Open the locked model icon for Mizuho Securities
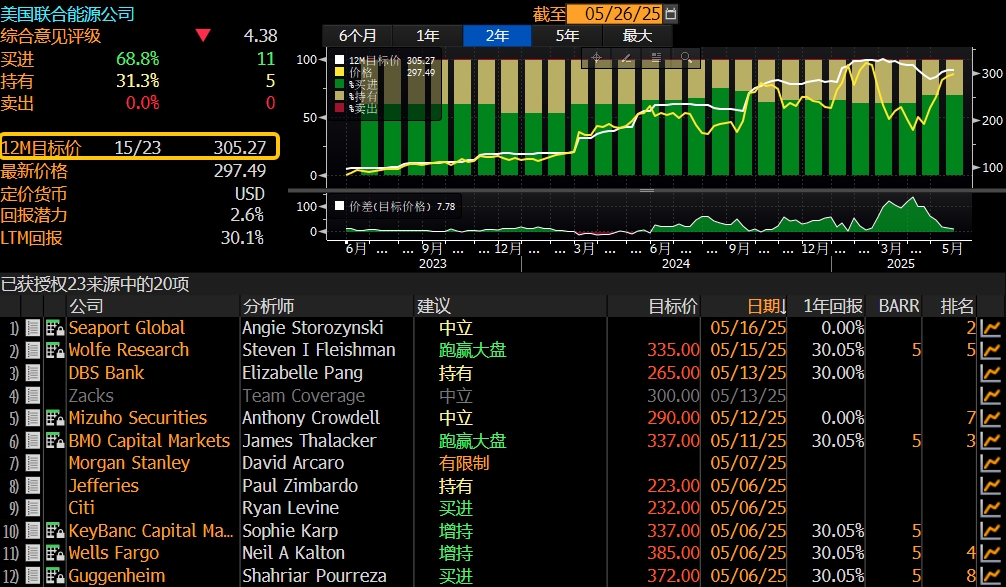 pyautogui.click(x=55, y=418)
